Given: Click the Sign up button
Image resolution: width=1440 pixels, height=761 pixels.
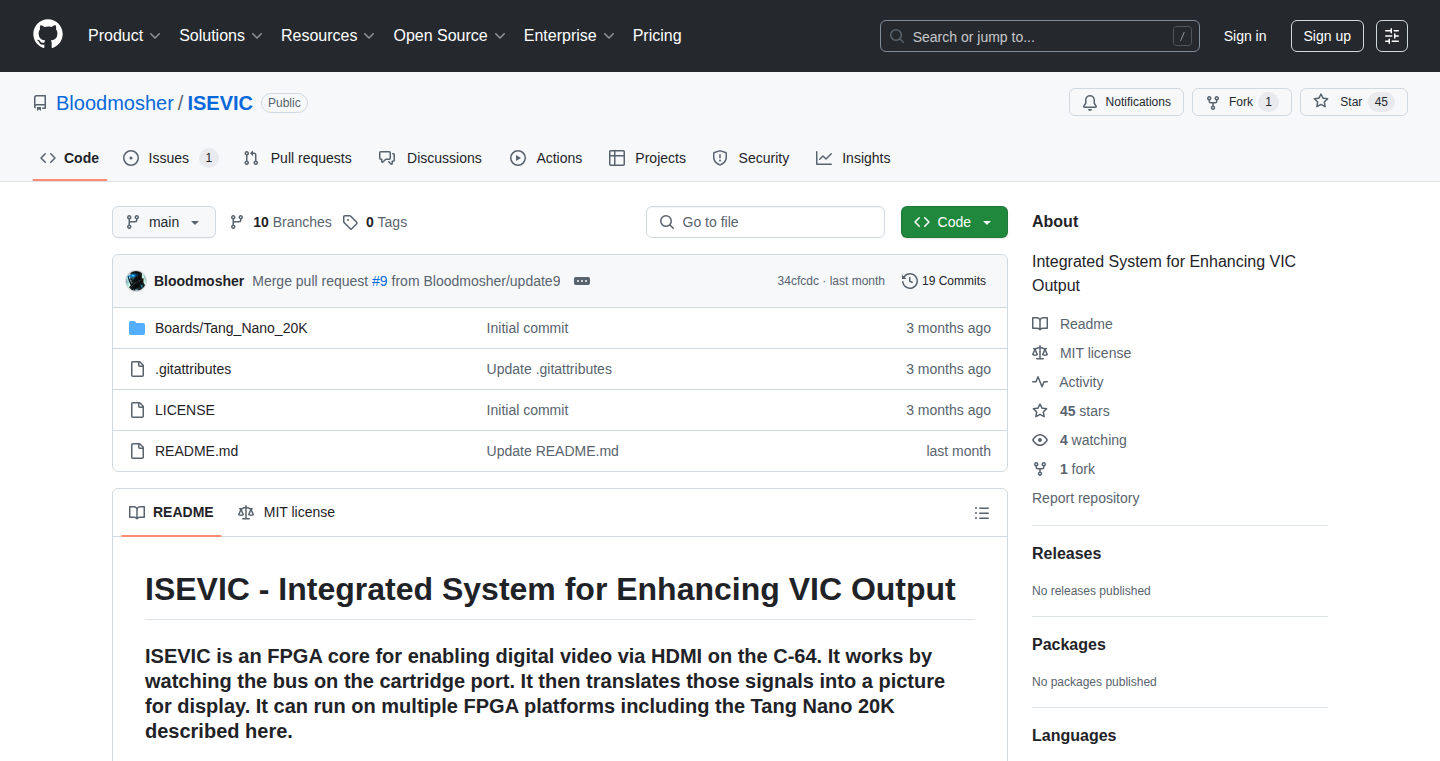Looking at the screenshot, I should tap(1327, 36).
